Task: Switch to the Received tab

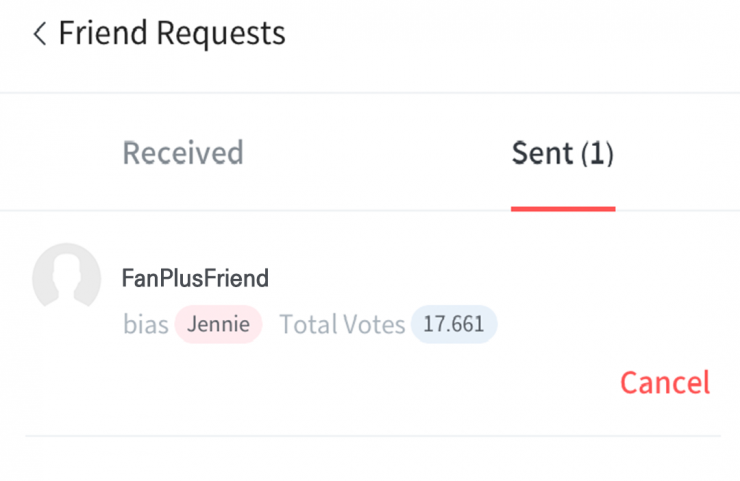Action: (183, 153)
